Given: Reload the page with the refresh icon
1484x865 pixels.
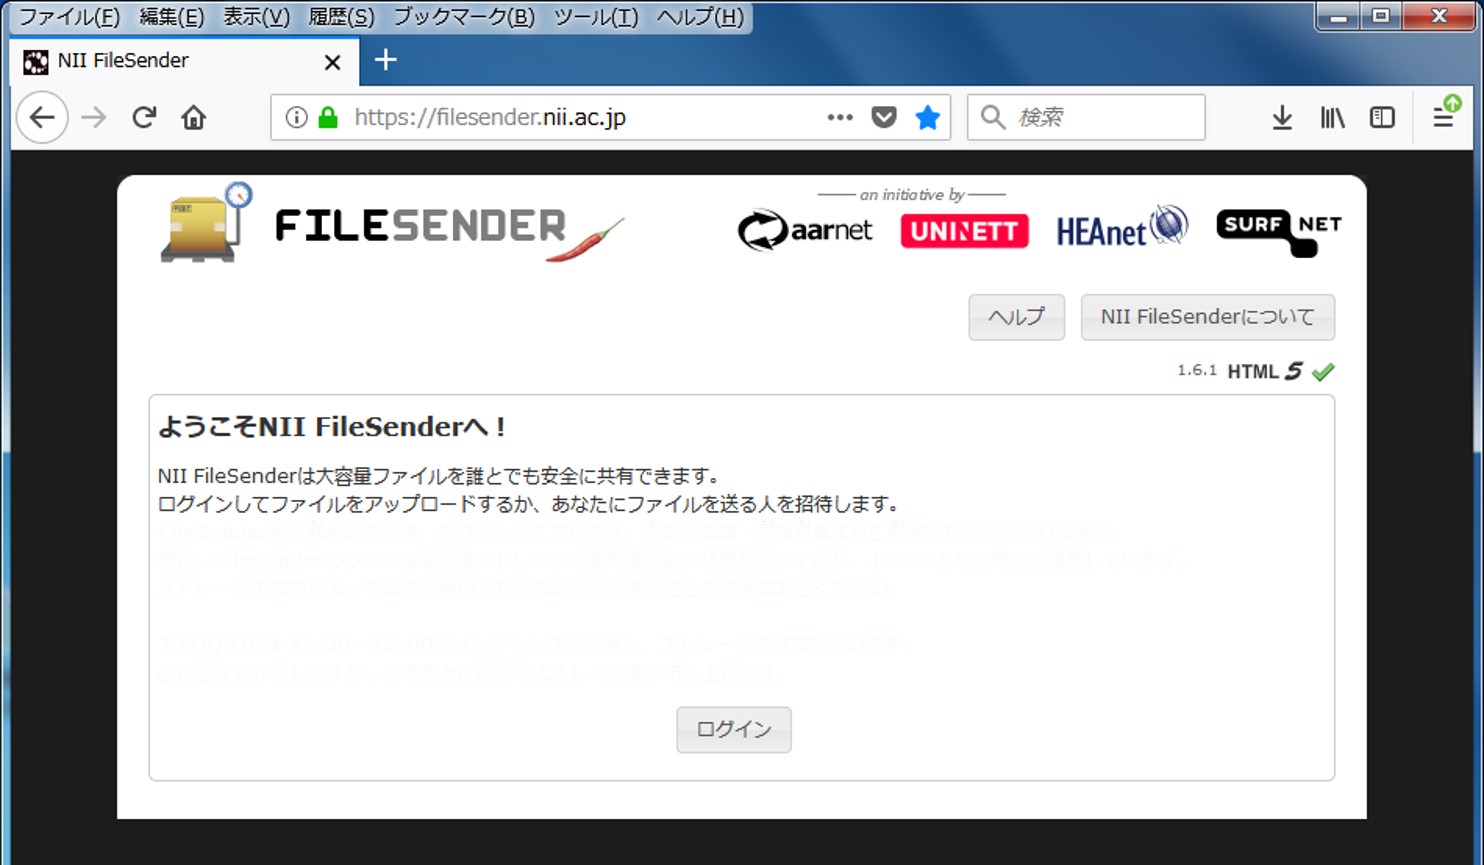Looking at the screenshot, I should (x=144, y=118).
